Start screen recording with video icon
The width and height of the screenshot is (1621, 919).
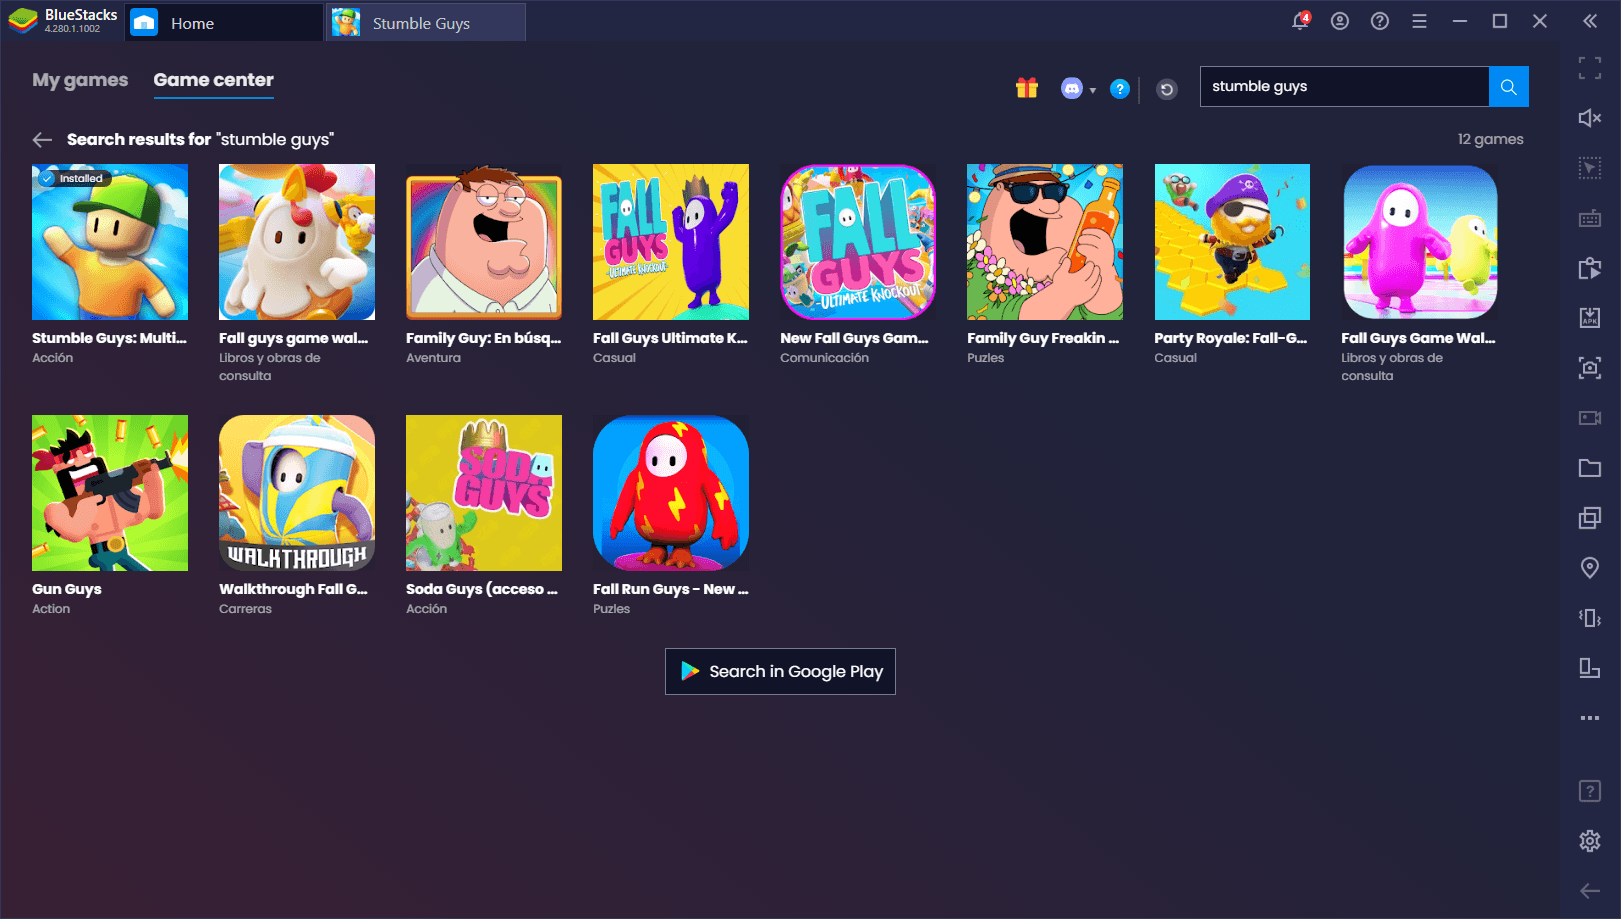tap(1590, 418)
